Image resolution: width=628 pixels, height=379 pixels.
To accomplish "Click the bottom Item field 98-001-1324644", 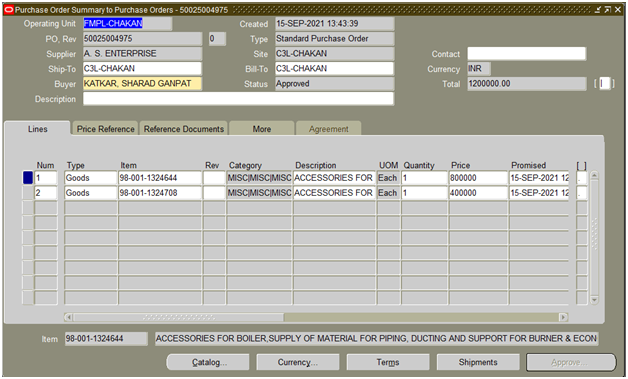I will [106, 339].
